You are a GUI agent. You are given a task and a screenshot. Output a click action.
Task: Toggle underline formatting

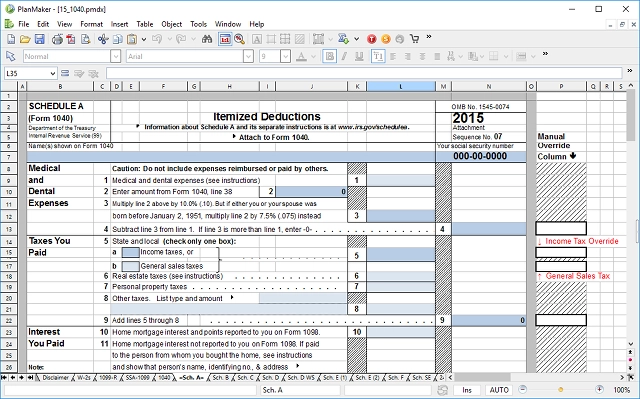coord(359,56)
